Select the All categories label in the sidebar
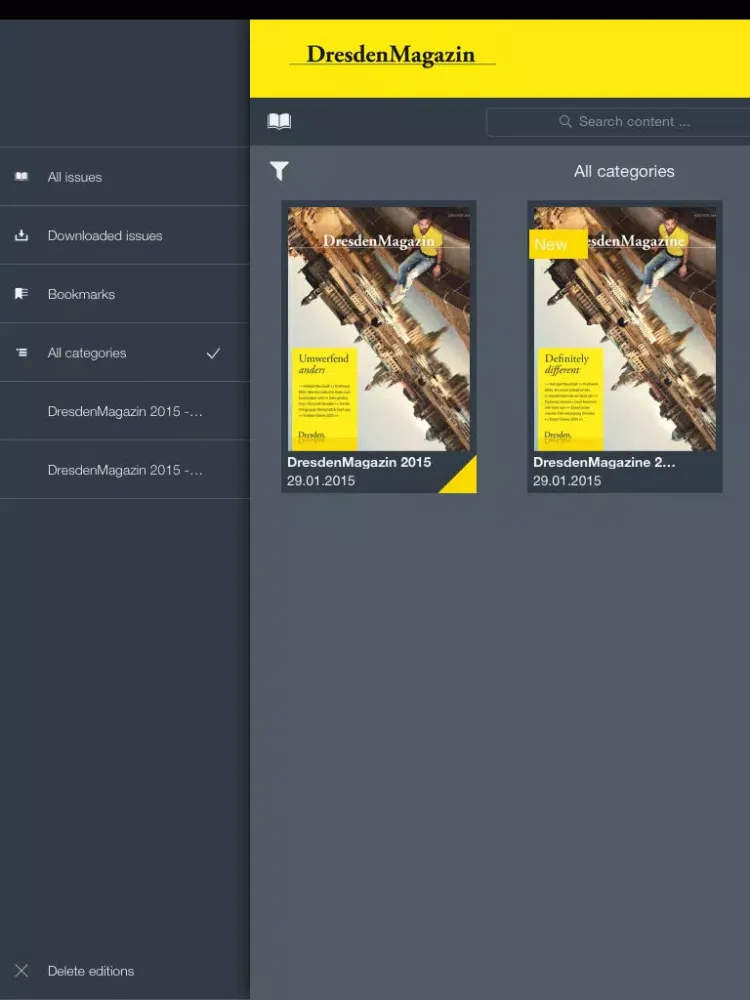This screenshot has width=750, height=1000. (87, 353)
